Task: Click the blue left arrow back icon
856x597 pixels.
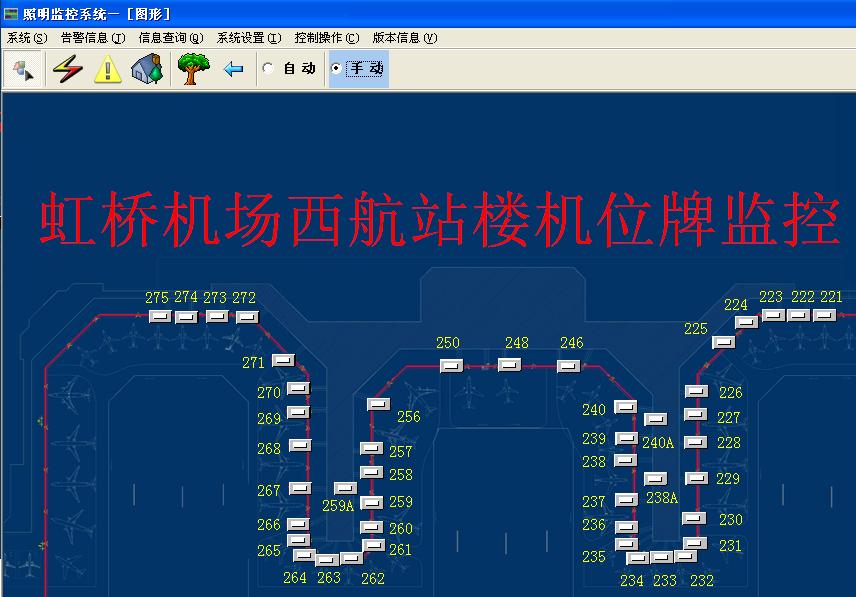Action: [233, 69]
